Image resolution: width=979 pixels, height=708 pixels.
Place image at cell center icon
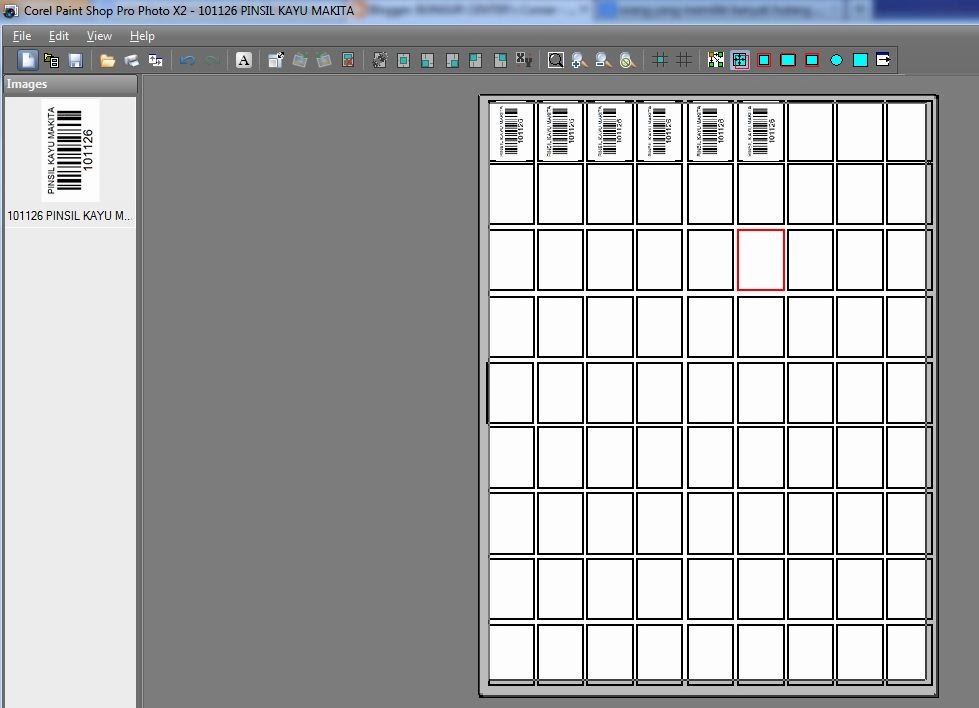404,60
